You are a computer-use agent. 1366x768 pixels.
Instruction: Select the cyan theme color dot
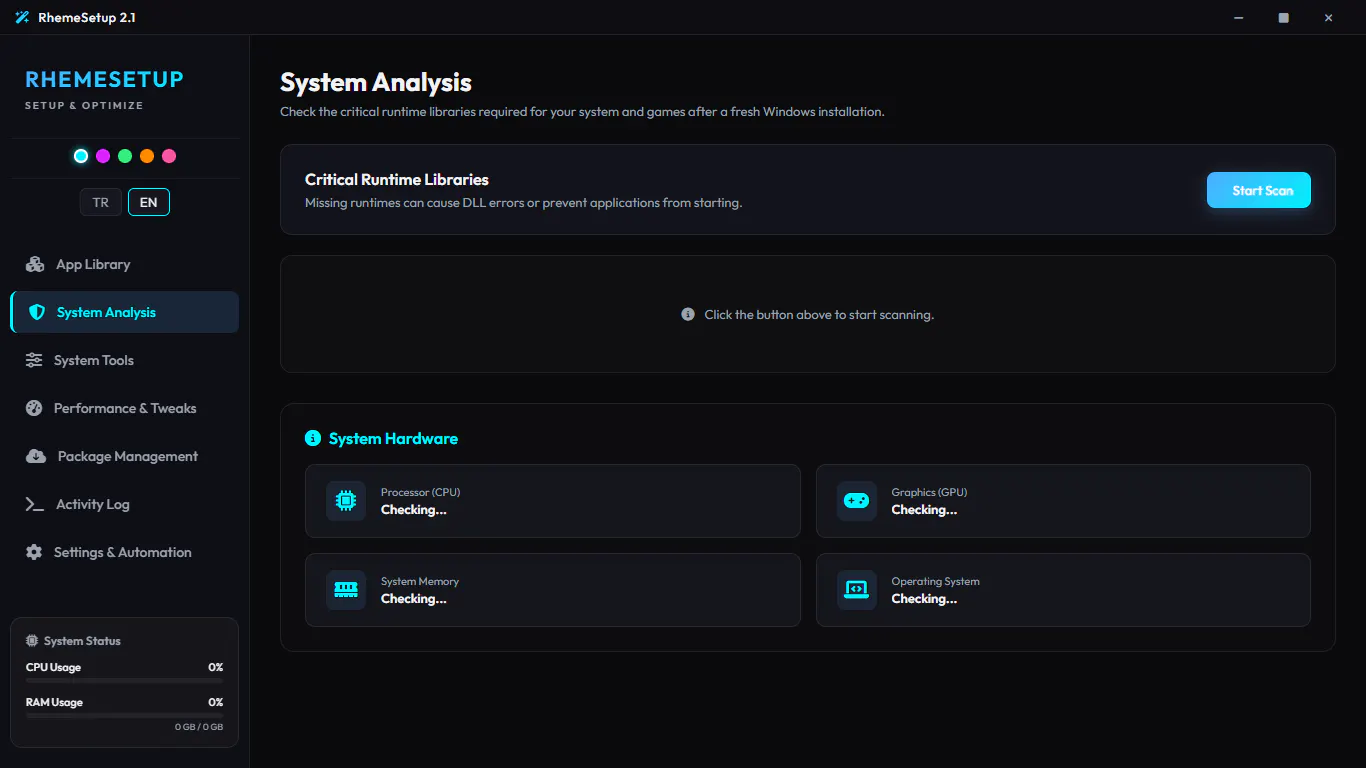point(81,156)
